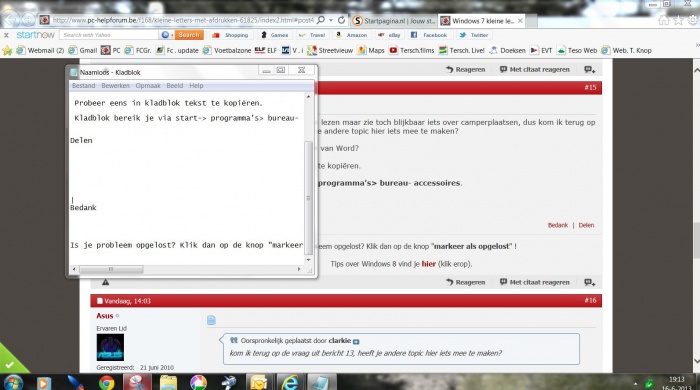Click the Bedank link in post #15

tap(558, 225)
